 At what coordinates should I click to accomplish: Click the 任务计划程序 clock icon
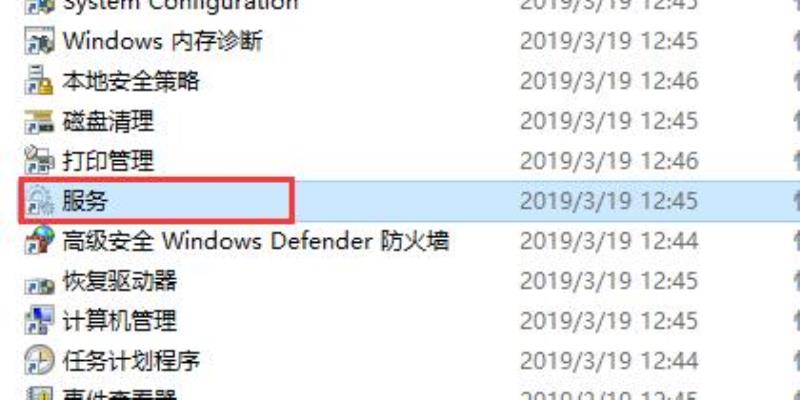point(39,361)
